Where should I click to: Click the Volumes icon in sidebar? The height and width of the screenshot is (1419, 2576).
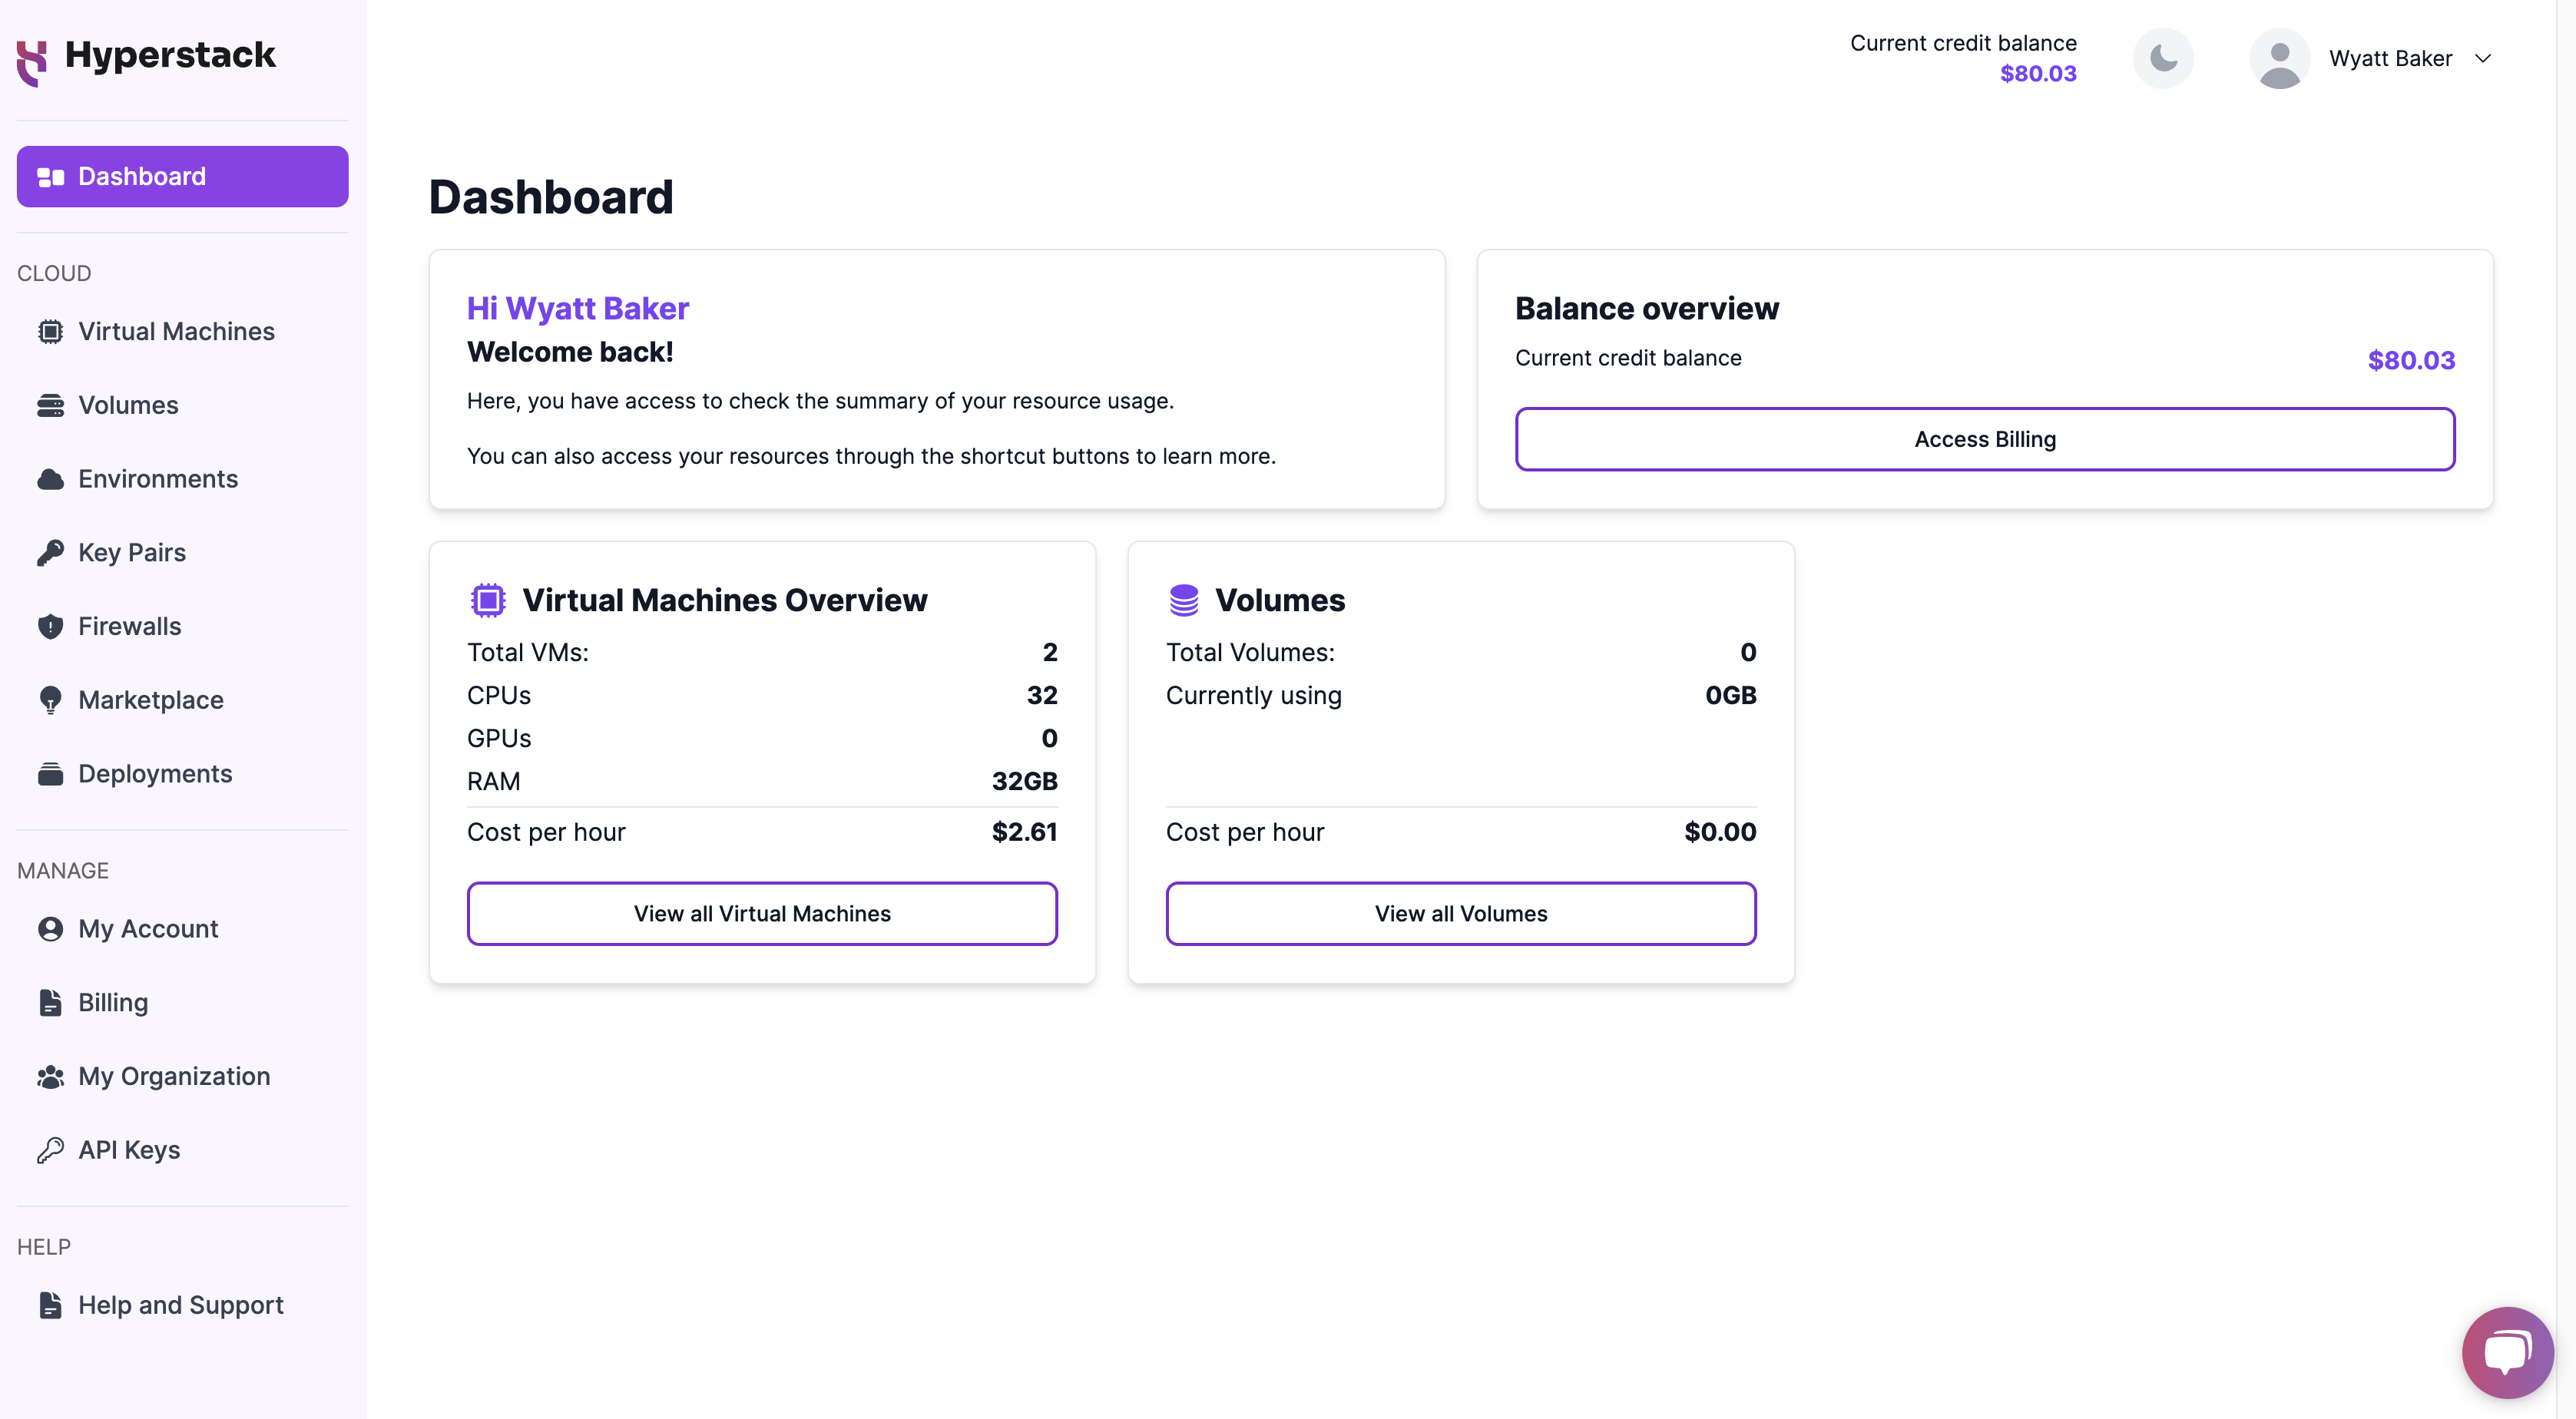[51, 404]
